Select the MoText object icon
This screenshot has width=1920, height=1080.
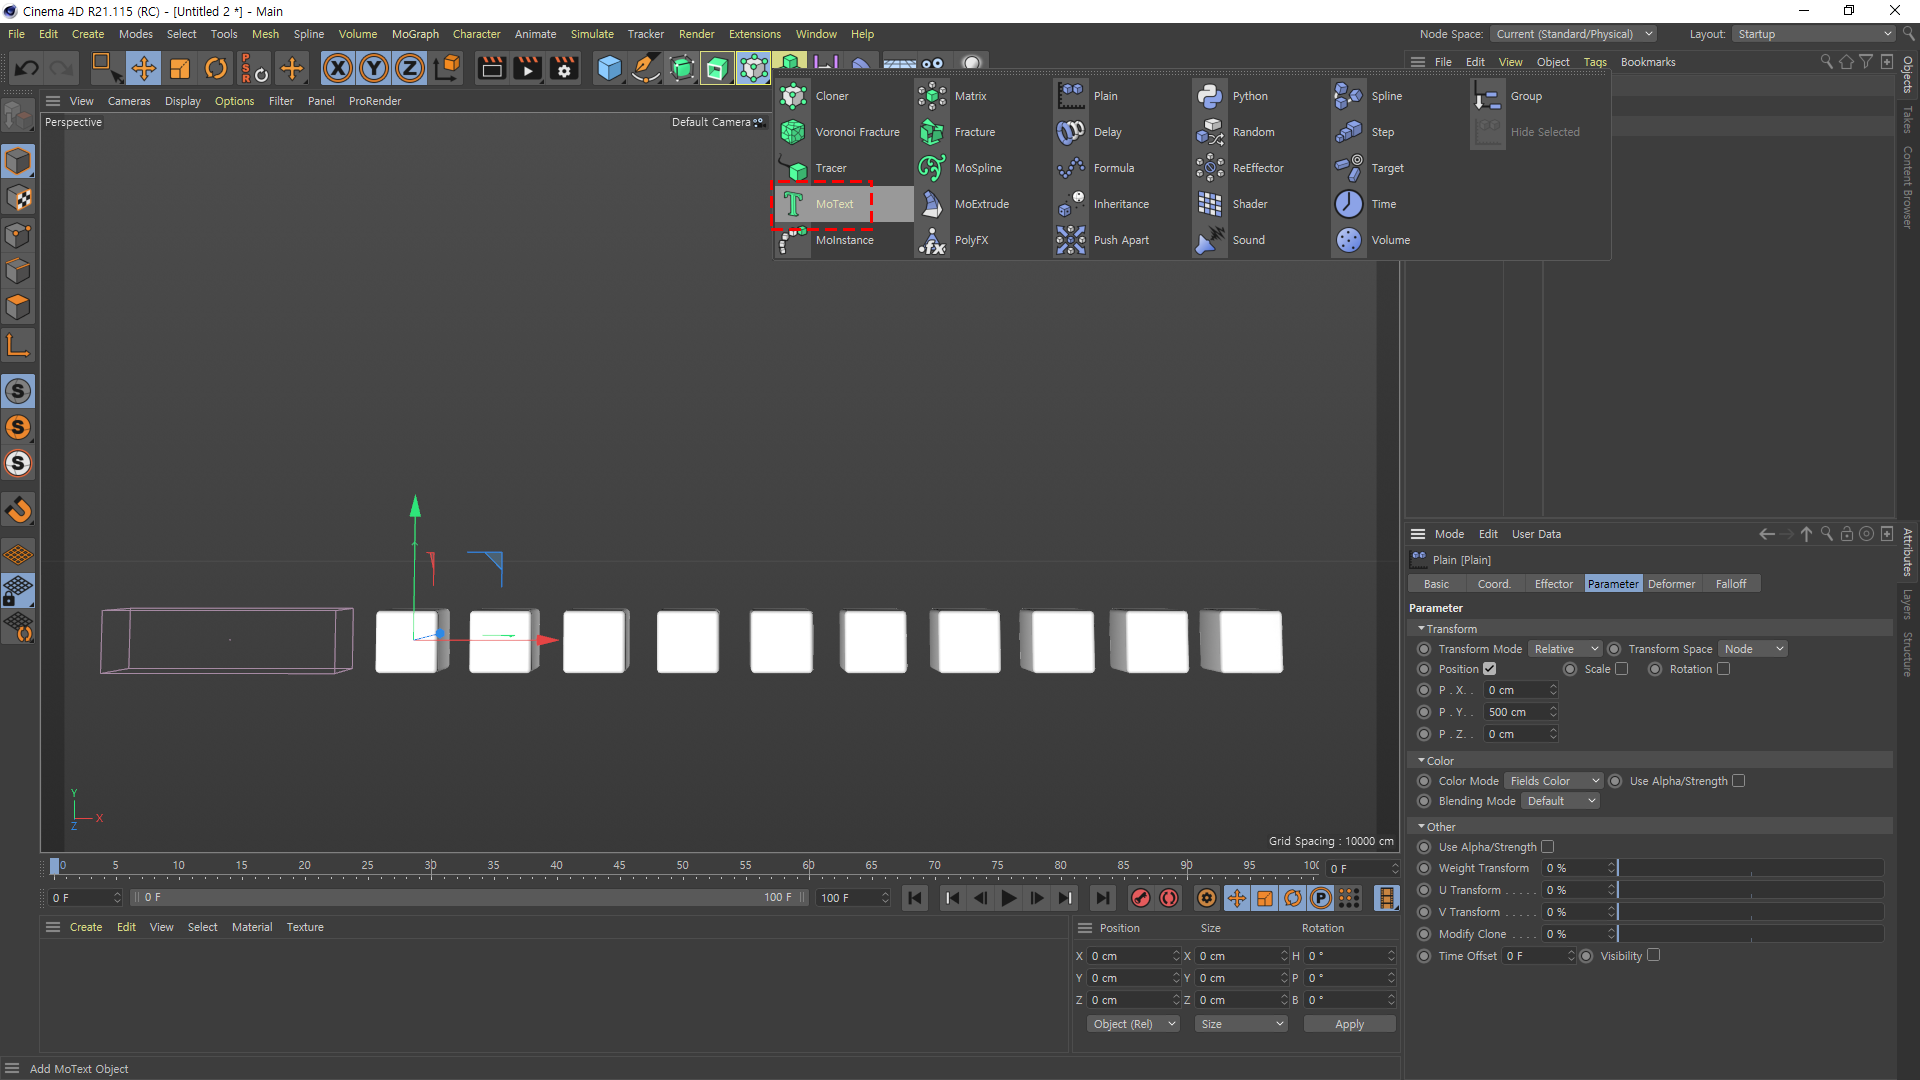tap(793, 204)
